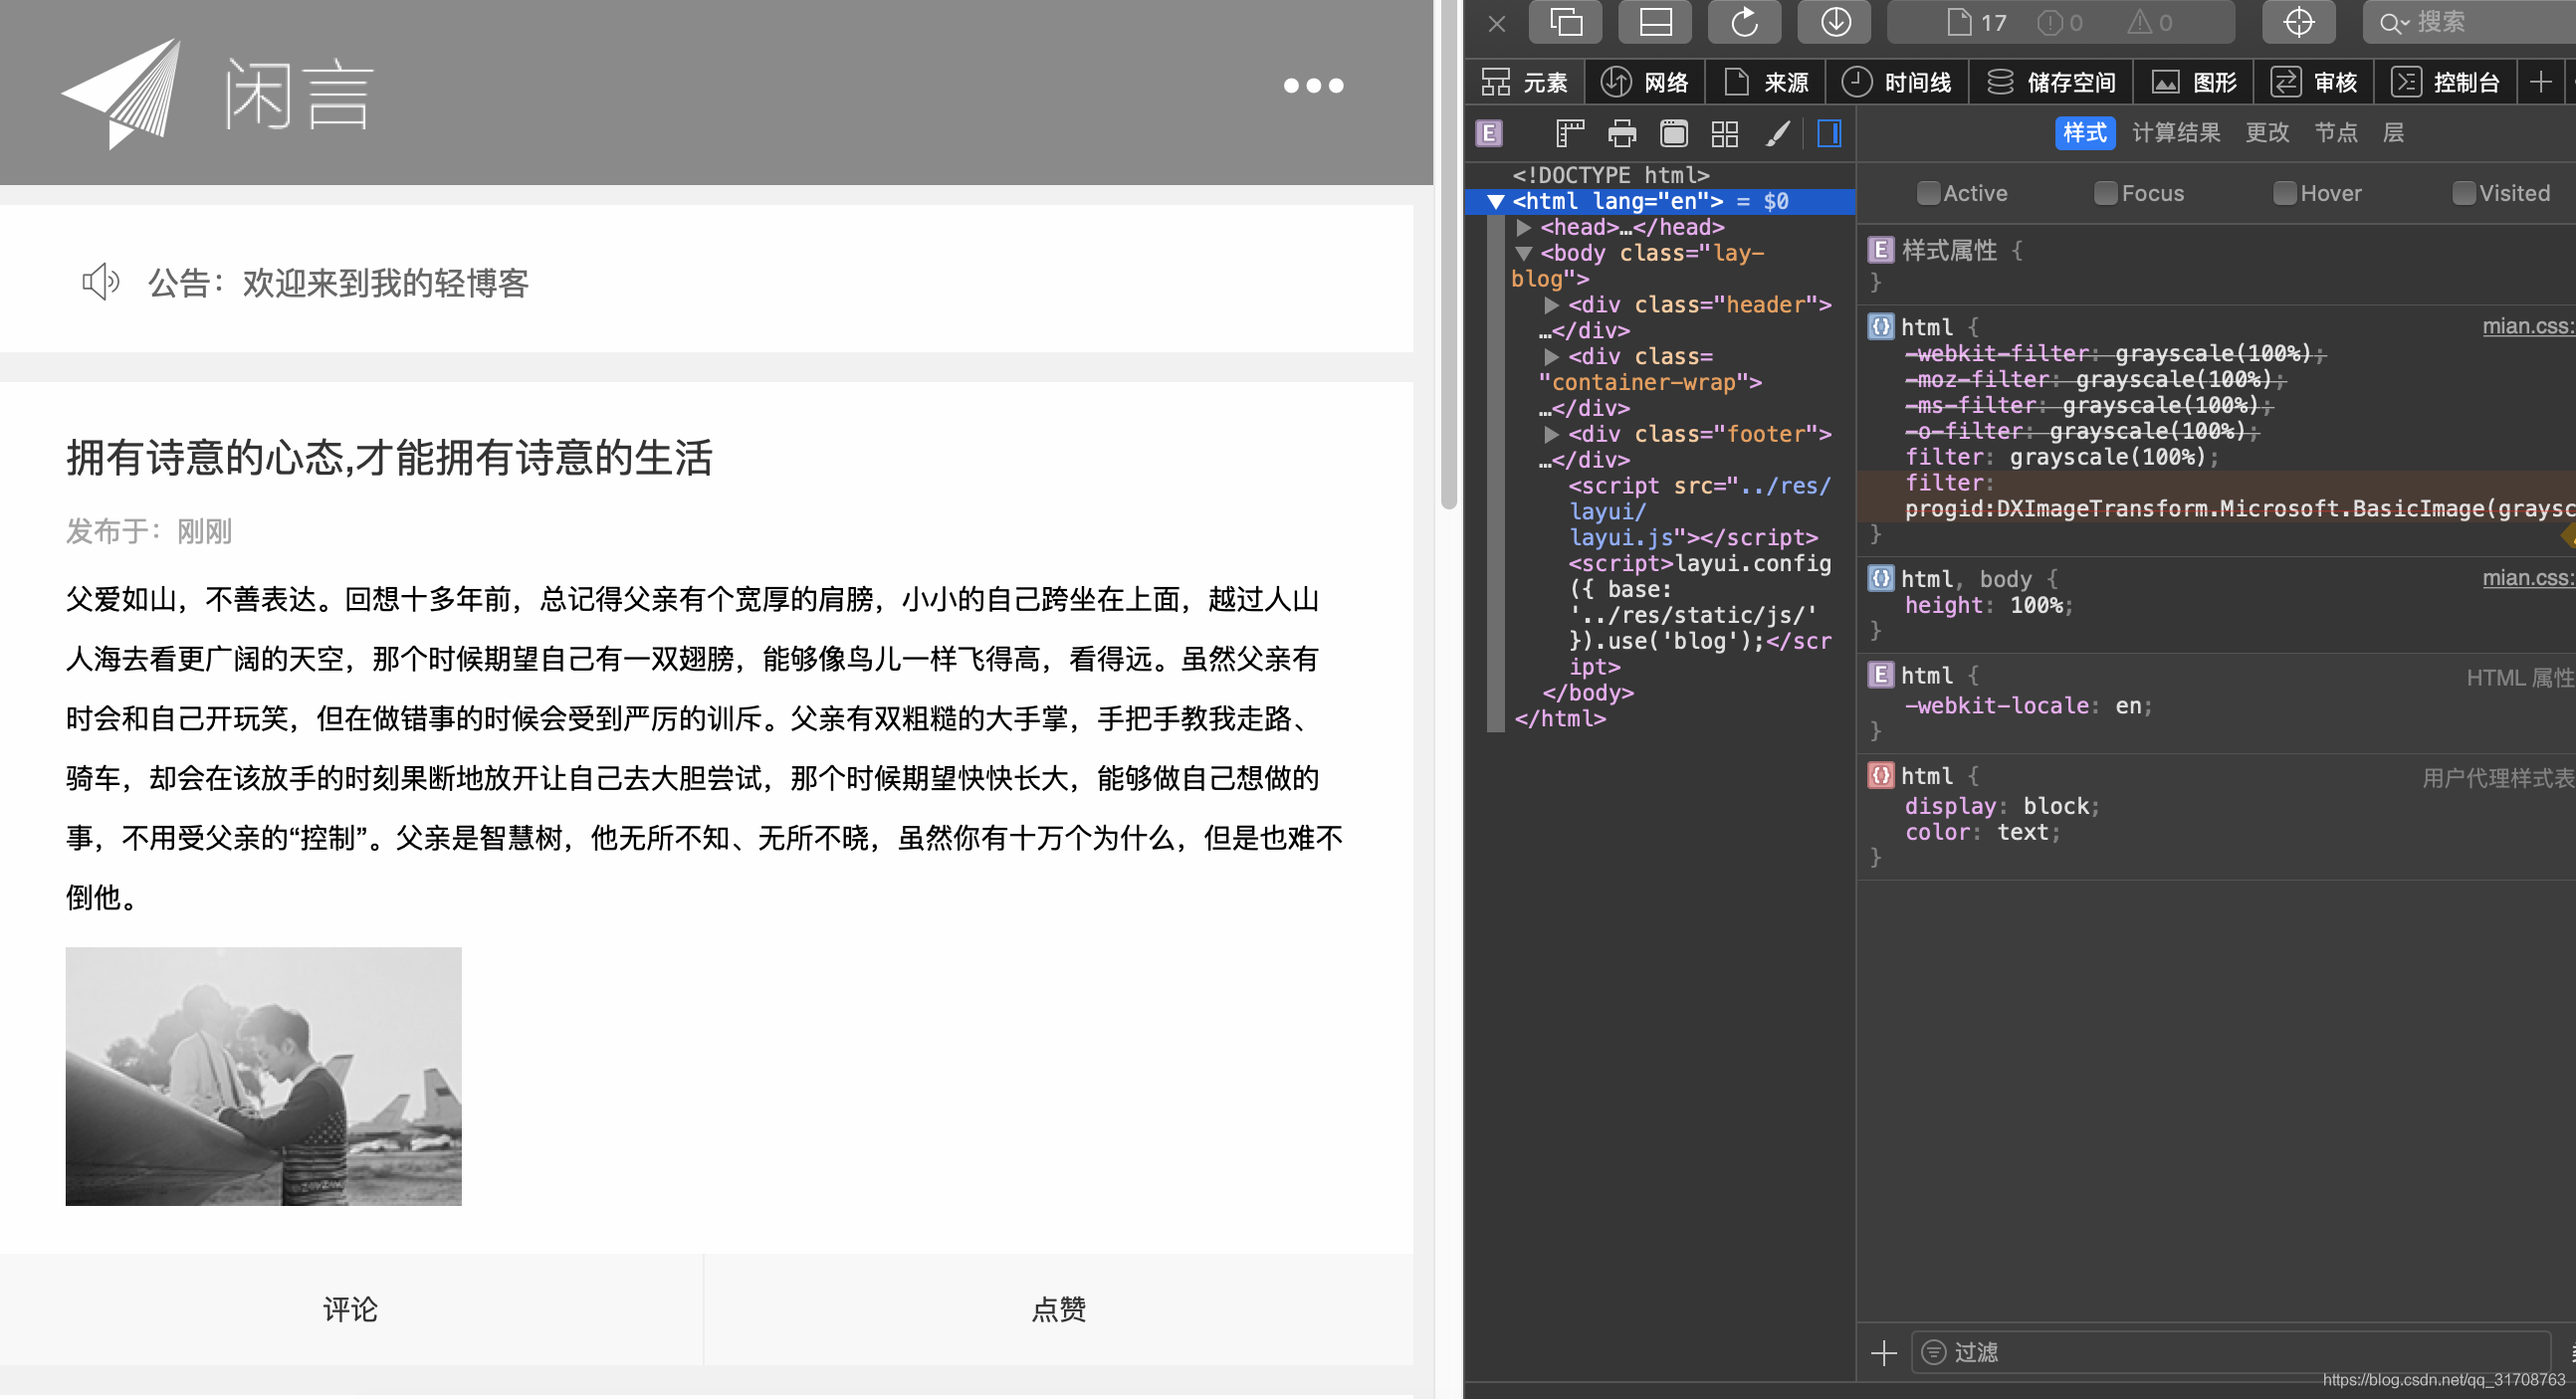Toggle the details sidebar panel icon
Screen dimensions: 2576x1399
point(1829,133)
